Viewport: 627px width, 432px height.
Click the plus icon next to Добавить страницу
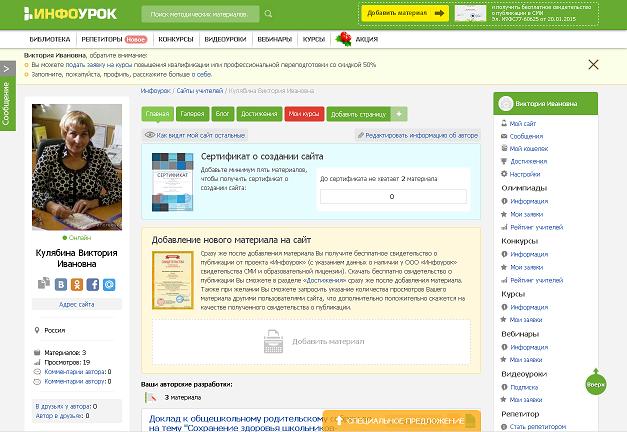coord(399,114)
